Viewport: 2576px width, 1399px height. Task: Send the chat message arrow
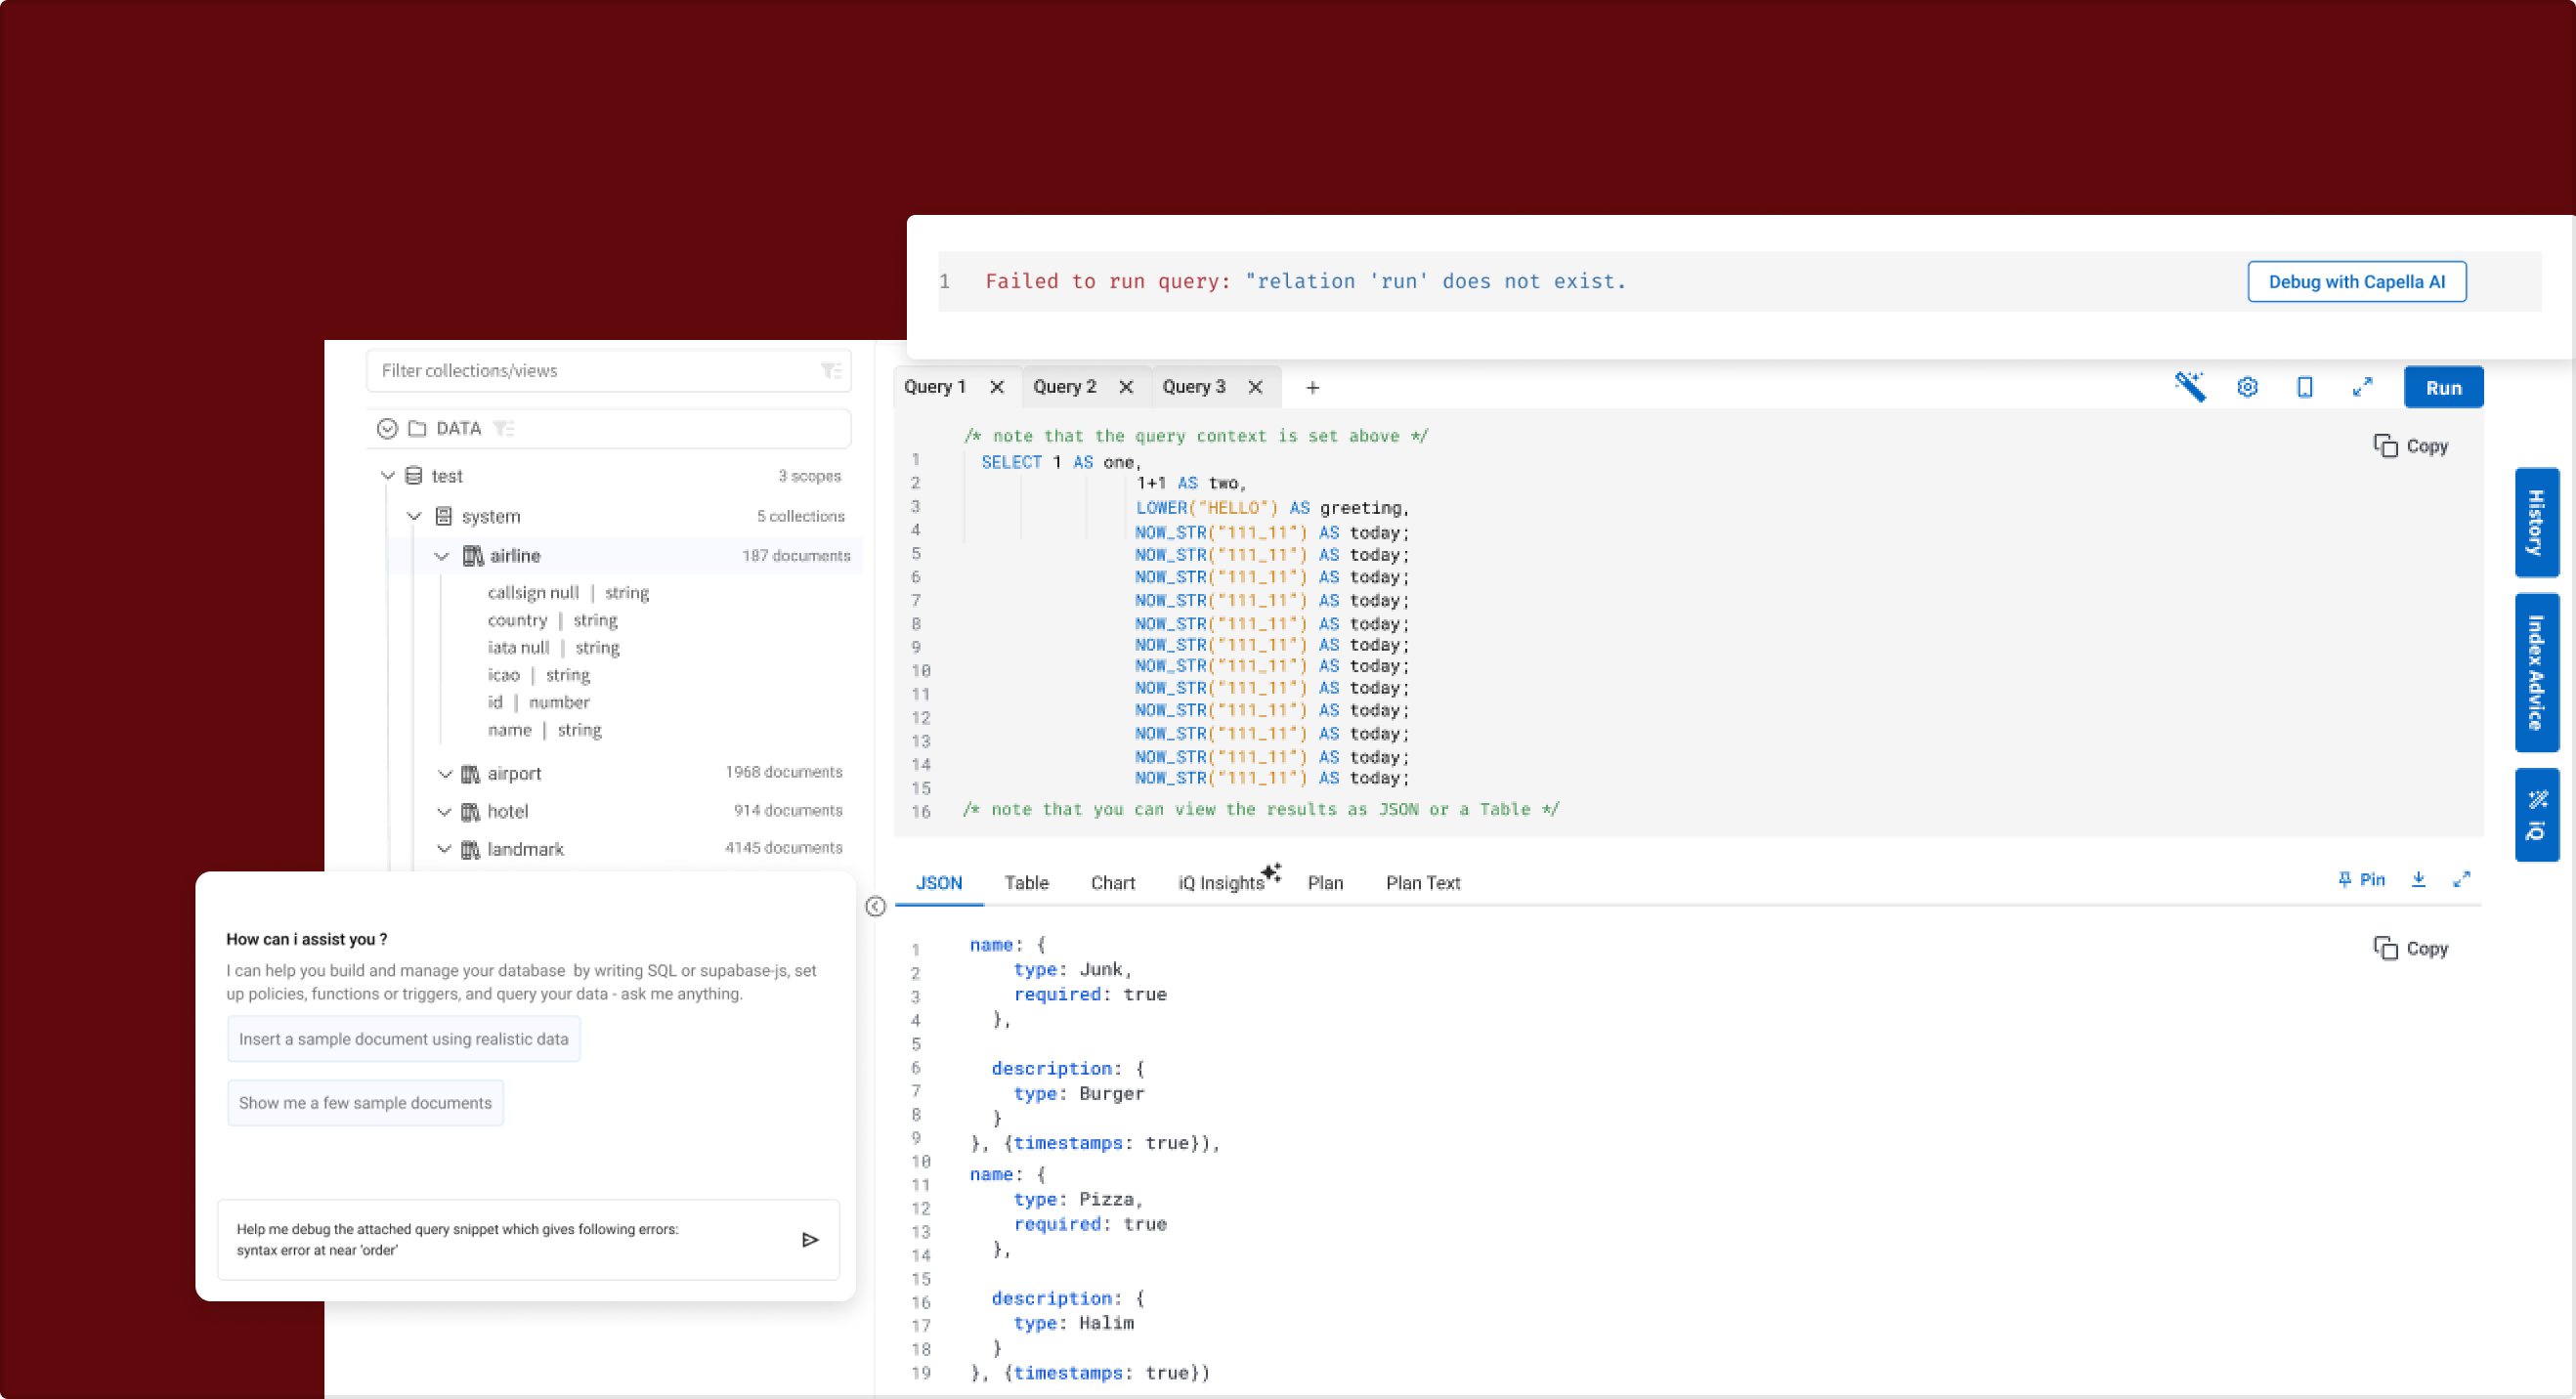click(810, 1240)
